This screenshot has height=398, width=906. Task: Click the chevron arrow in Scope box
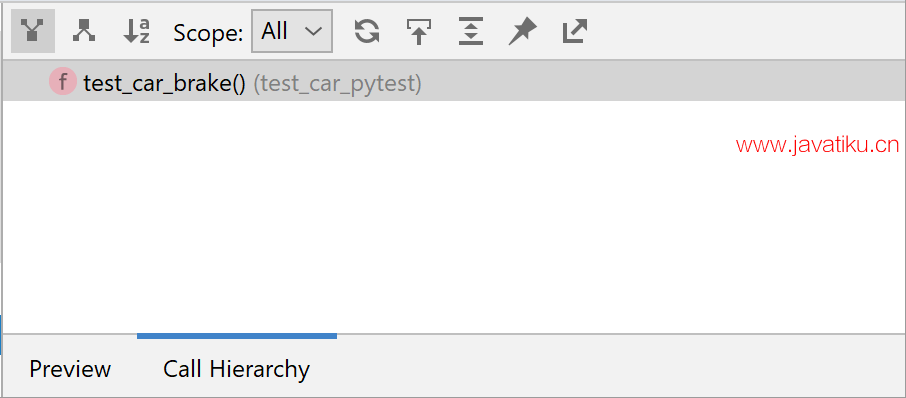[x=313, y=32]
